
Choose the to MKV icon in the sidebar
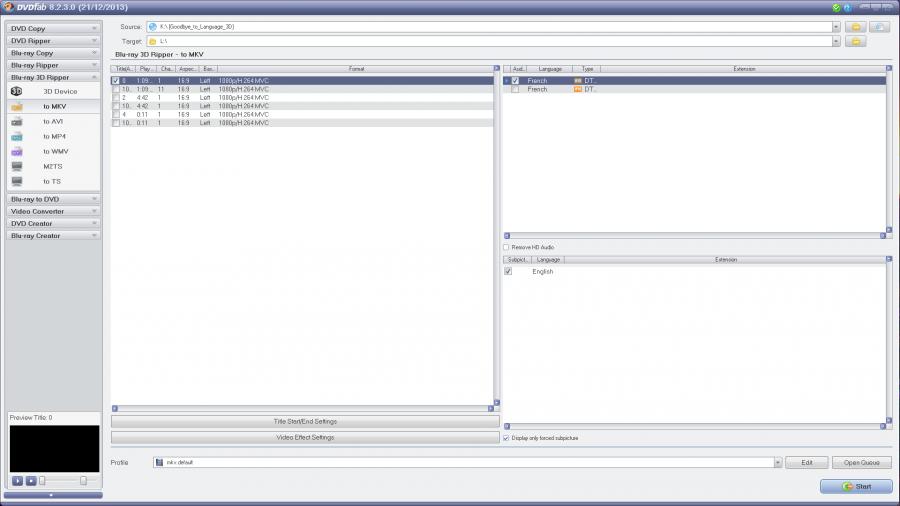tap(17, 107)
